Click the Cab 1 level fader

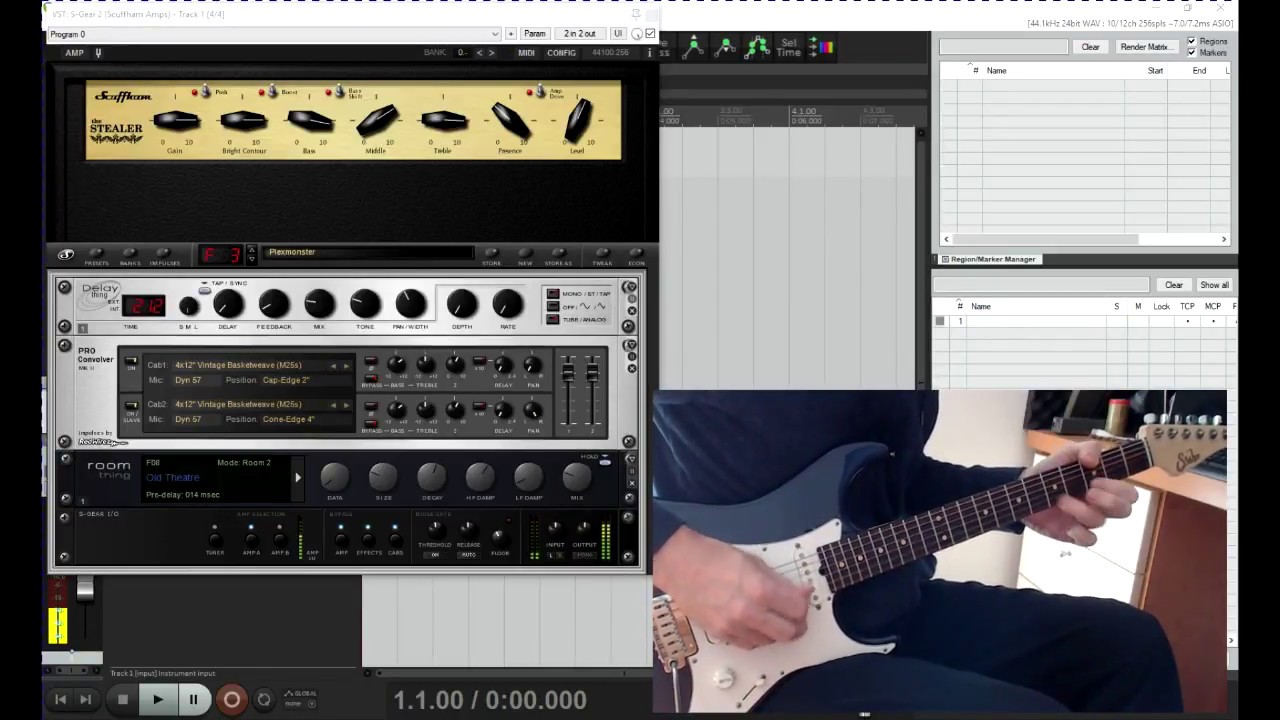click(x=568, y=372)
